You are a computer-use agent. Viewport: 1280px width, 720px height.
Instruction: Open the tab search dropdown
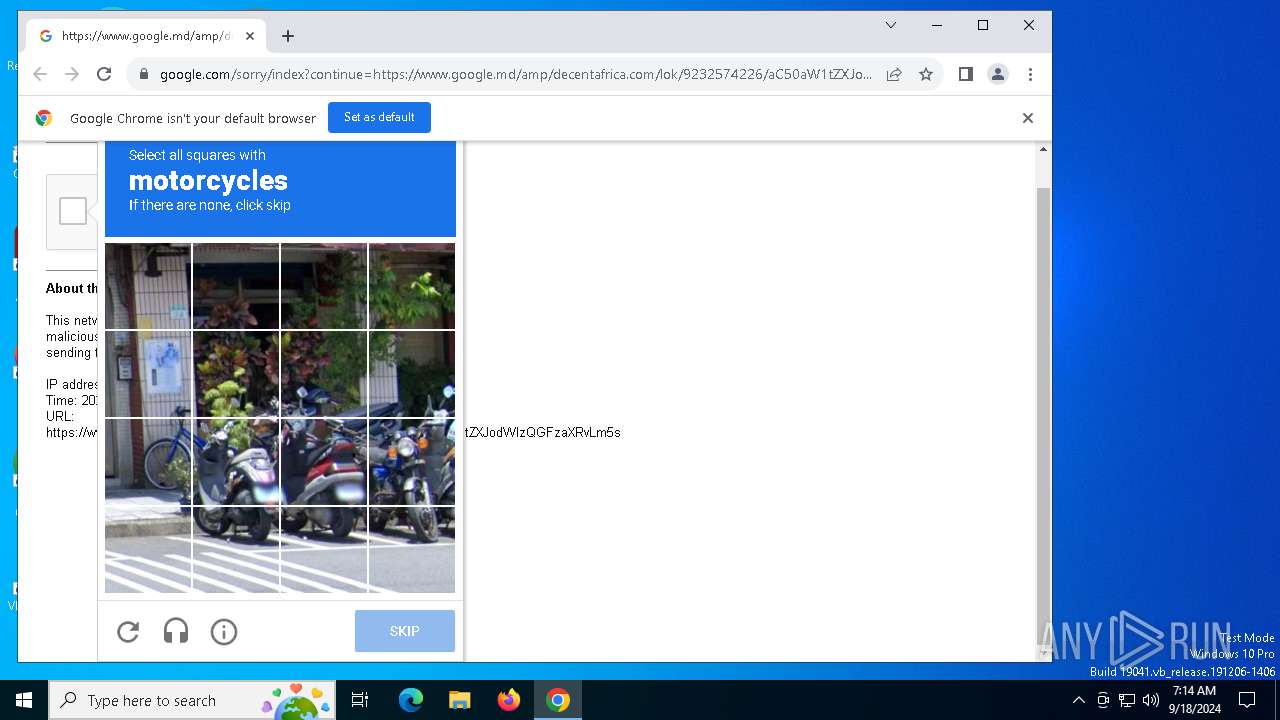coord(891,25)
